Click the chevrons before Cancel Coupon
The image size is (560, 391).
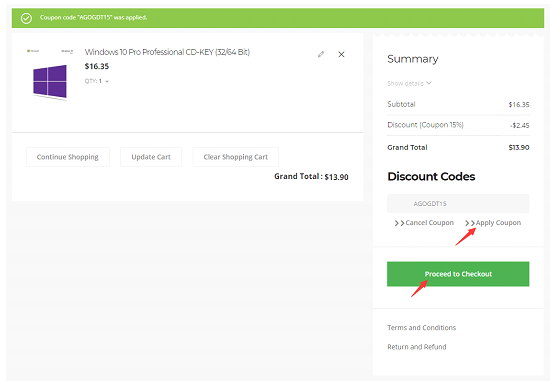click(x=399, y=223)
